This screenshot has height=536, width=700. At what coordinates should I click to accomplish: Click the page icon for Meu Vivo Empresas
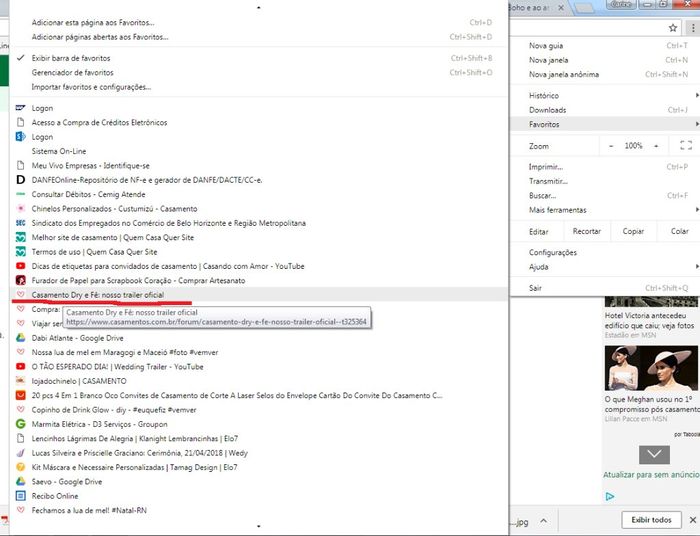pos(21,166)
